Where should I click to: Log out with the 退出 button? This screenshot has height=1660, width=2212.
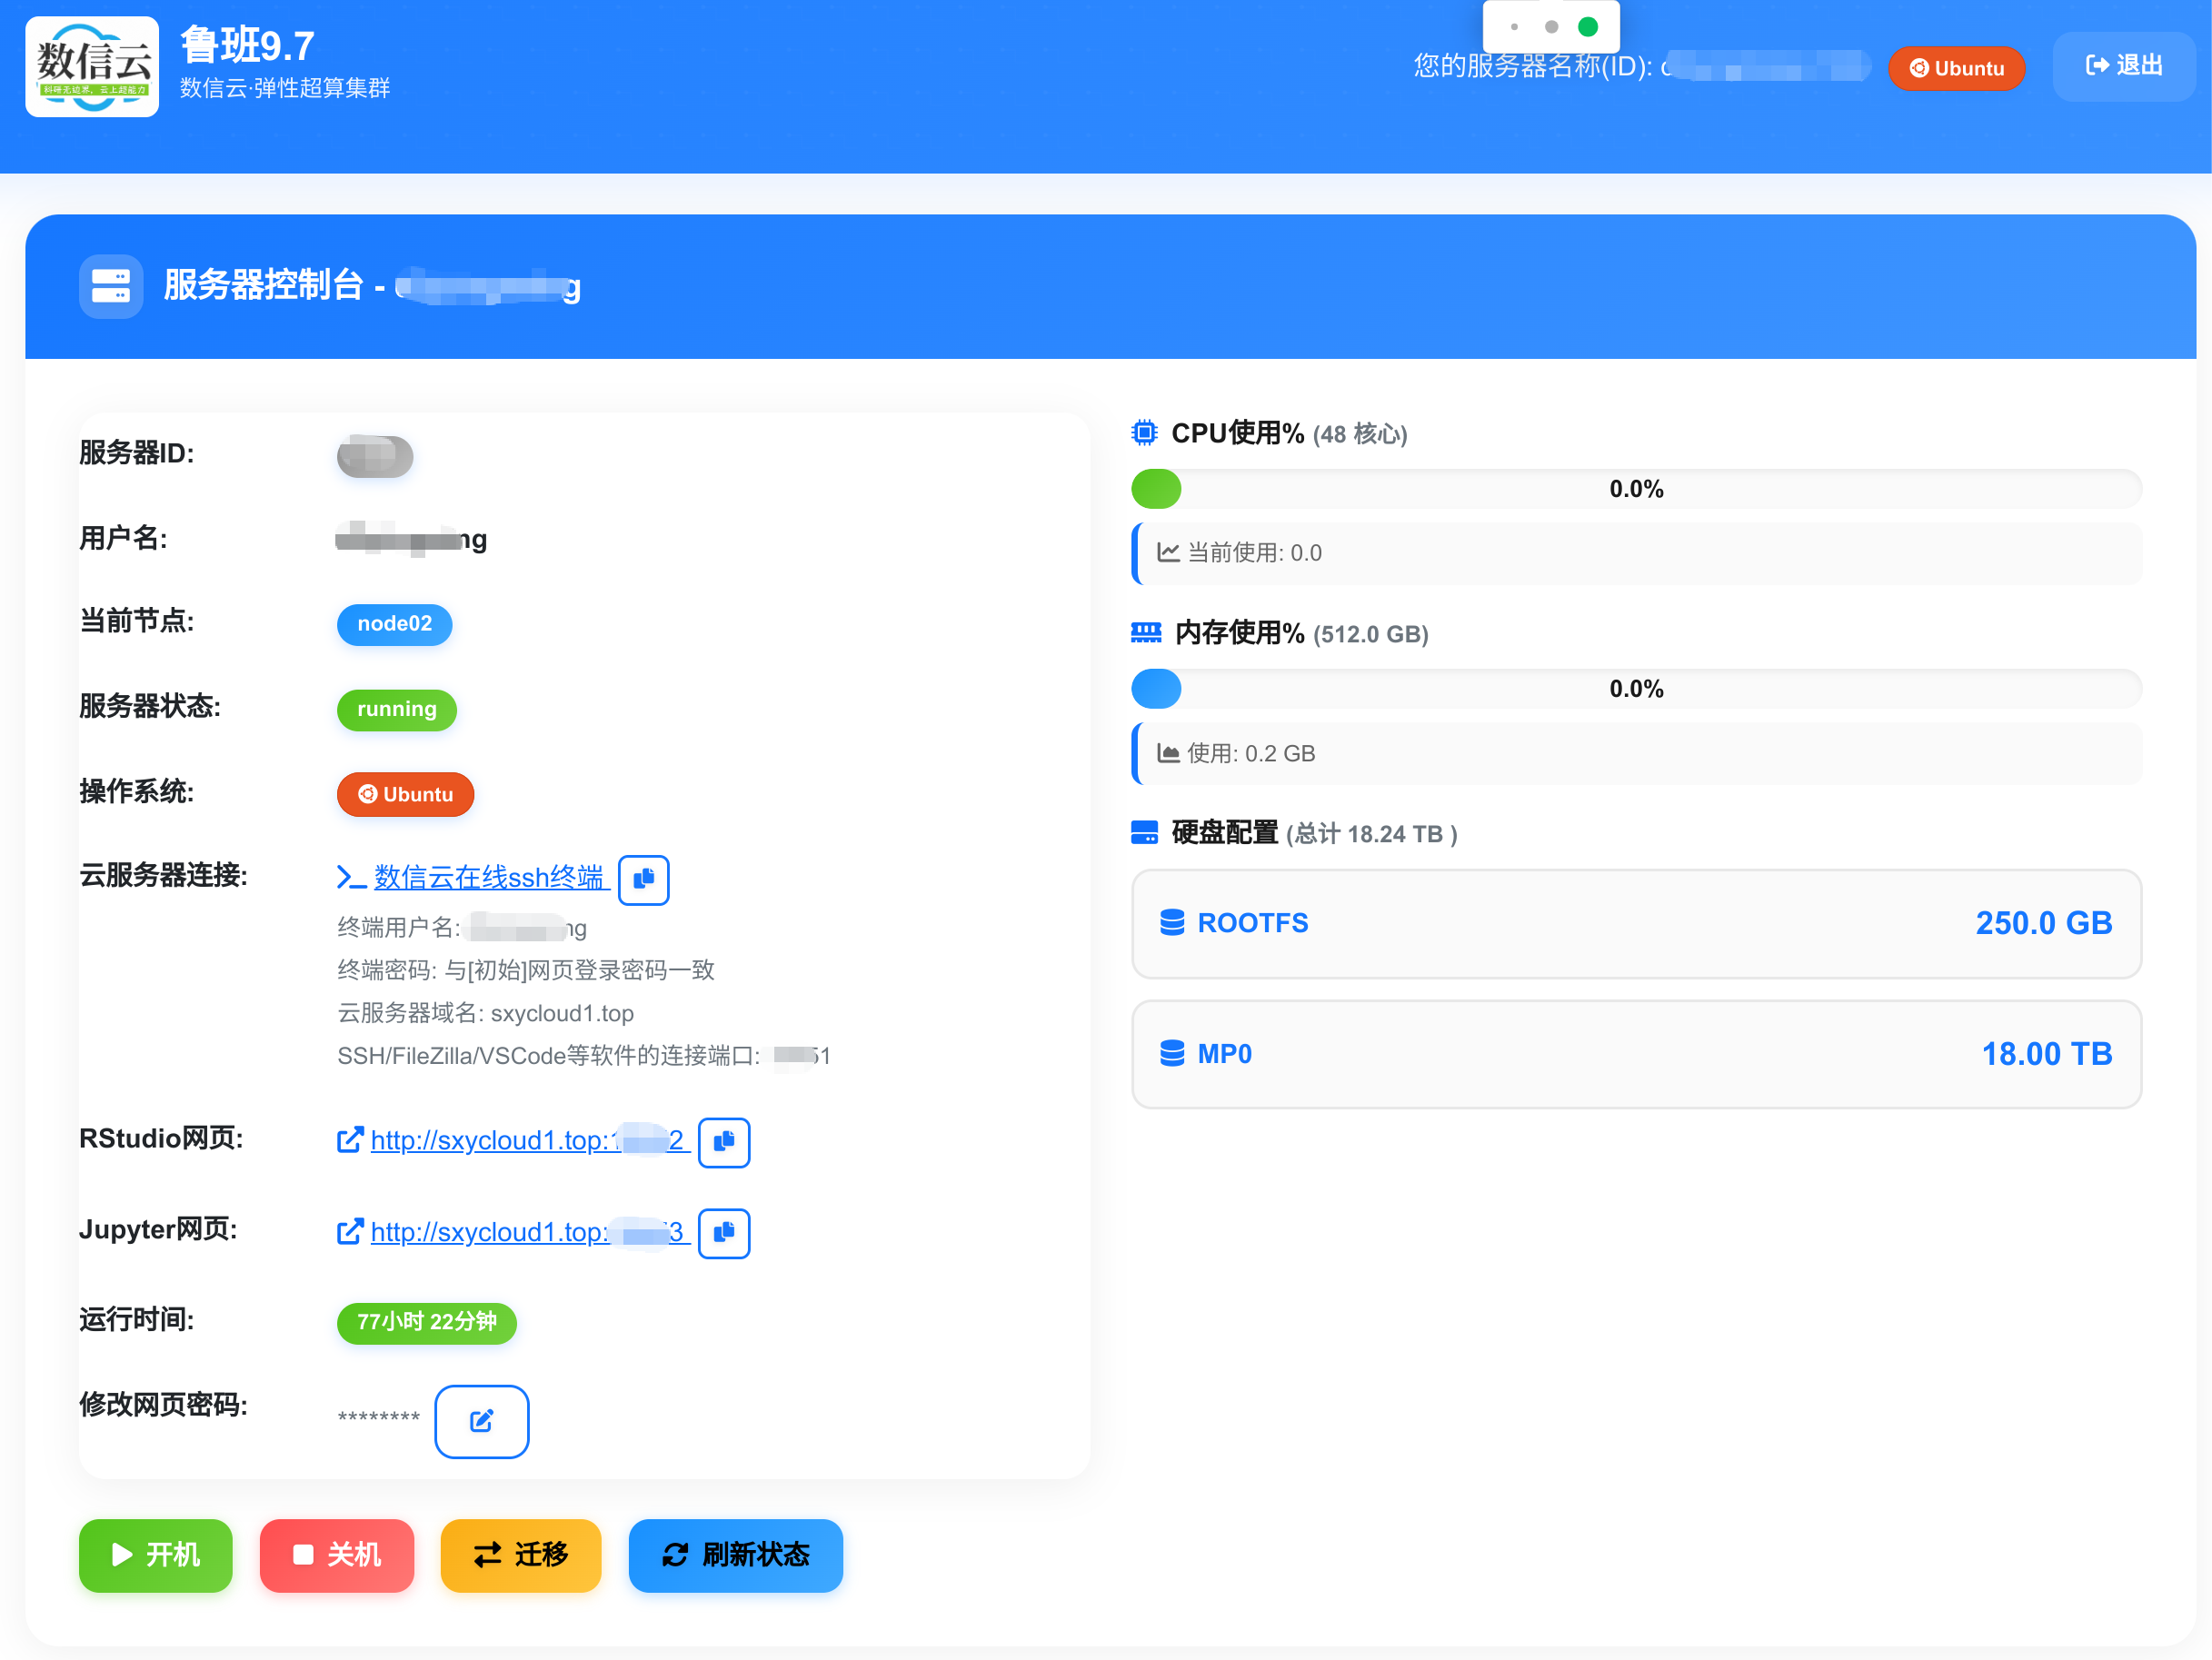coord(2123,66)
